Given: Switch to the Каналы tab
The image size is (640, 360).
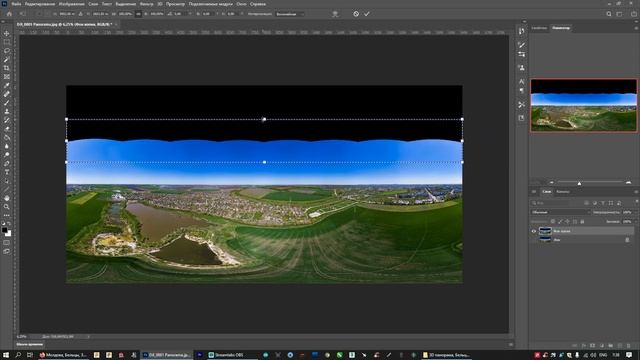Looking at the screenshot, I should [562, 191].
